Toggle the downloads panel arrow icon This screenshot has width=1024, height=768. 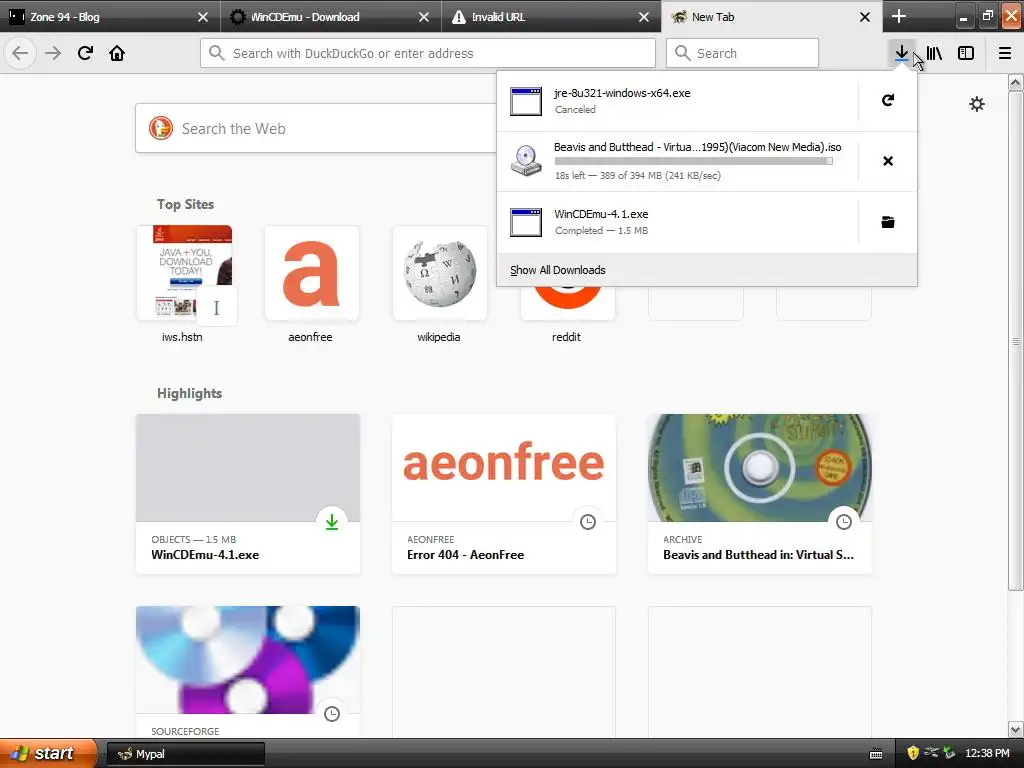[x=901, y=53]
